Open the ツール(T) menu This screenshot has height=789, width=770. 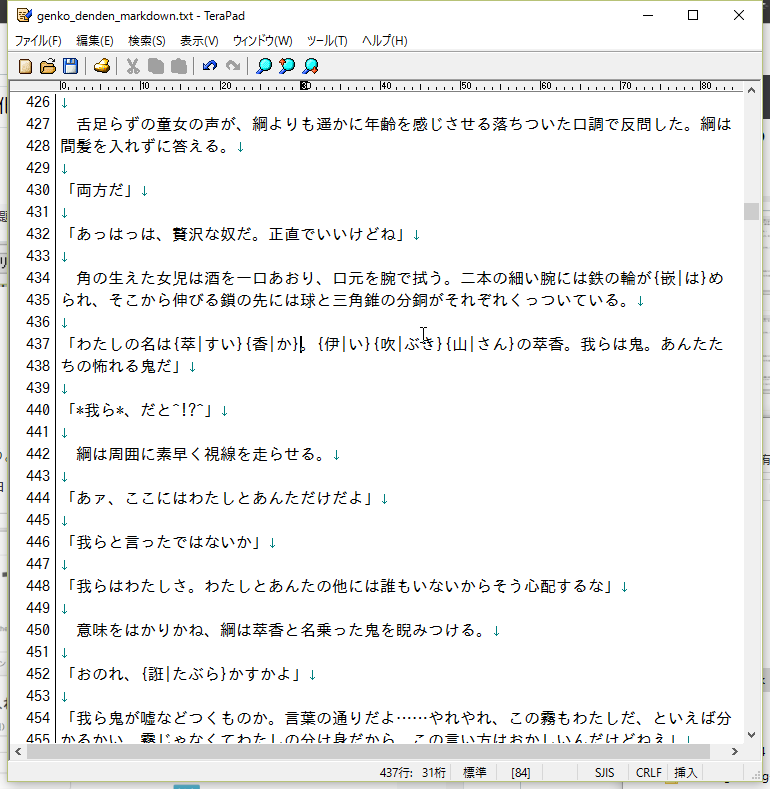[x=327, y=41]
